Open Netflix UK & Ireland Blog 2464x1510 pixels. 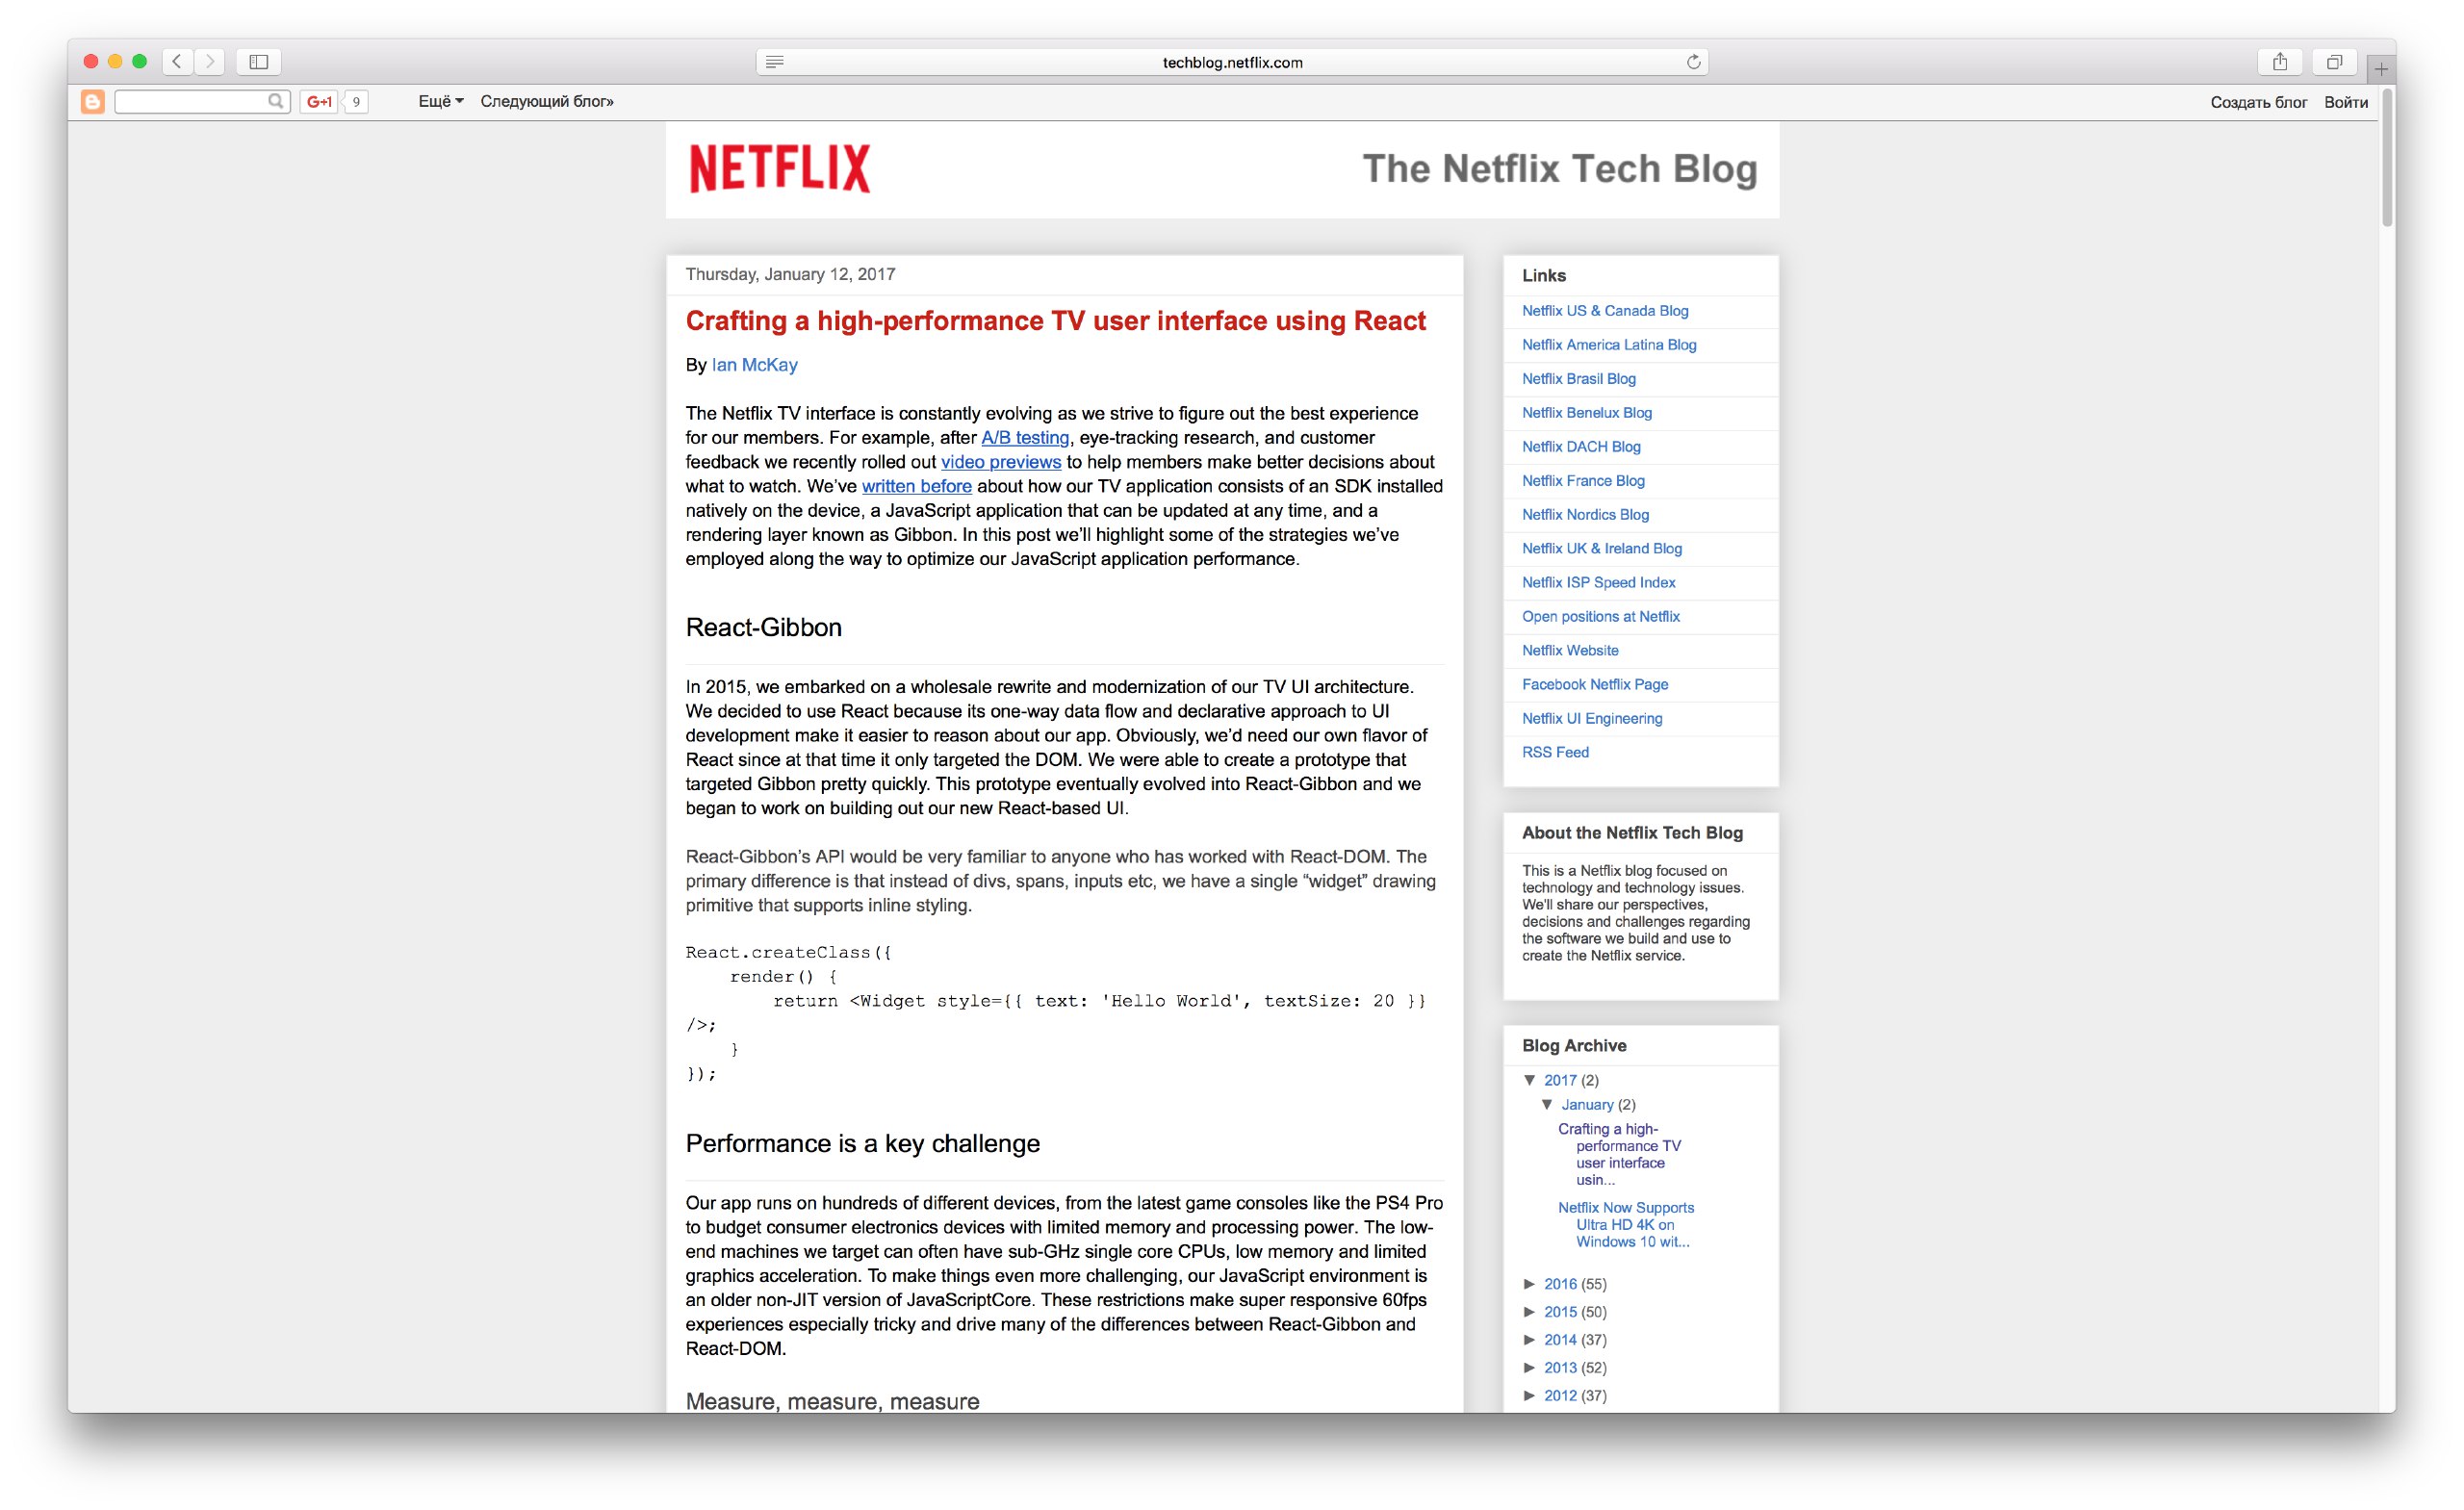click(1602, 549)
